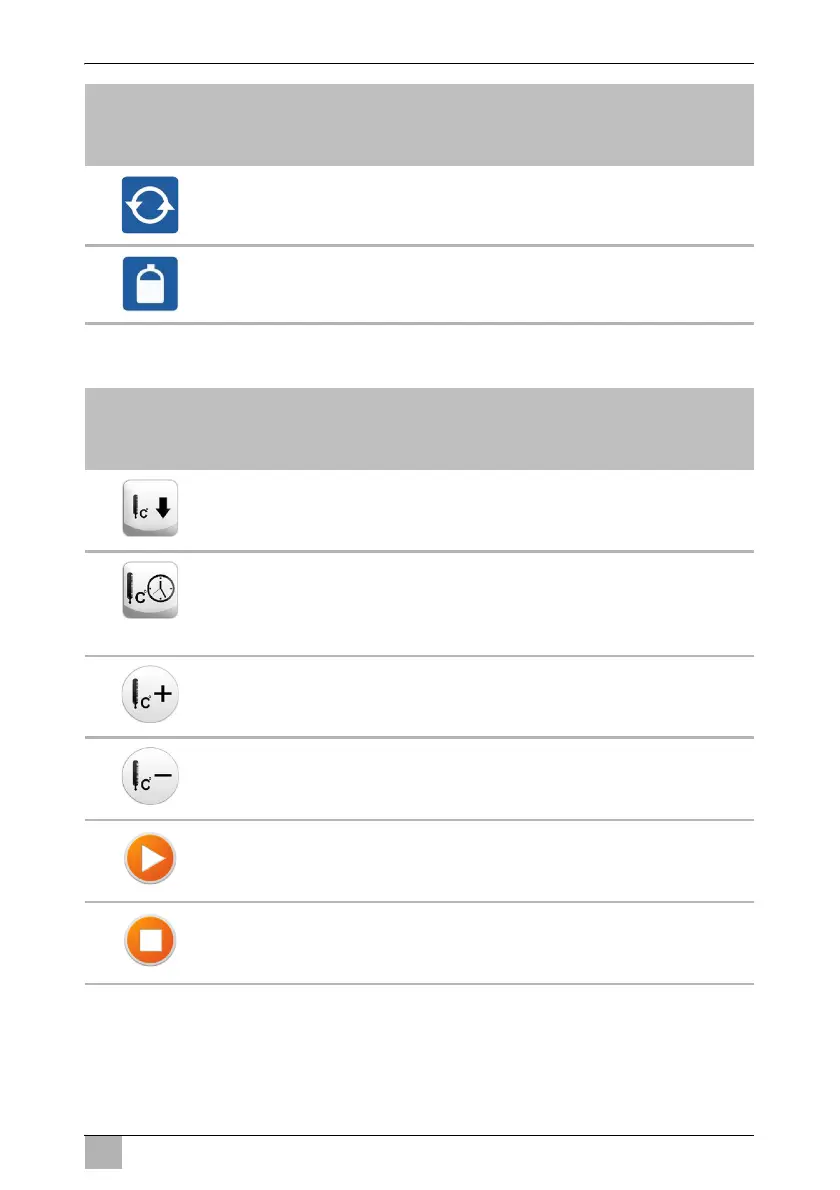
Task: Click the blue circular arrows refresh icon
Action: [x=150, y=205]
